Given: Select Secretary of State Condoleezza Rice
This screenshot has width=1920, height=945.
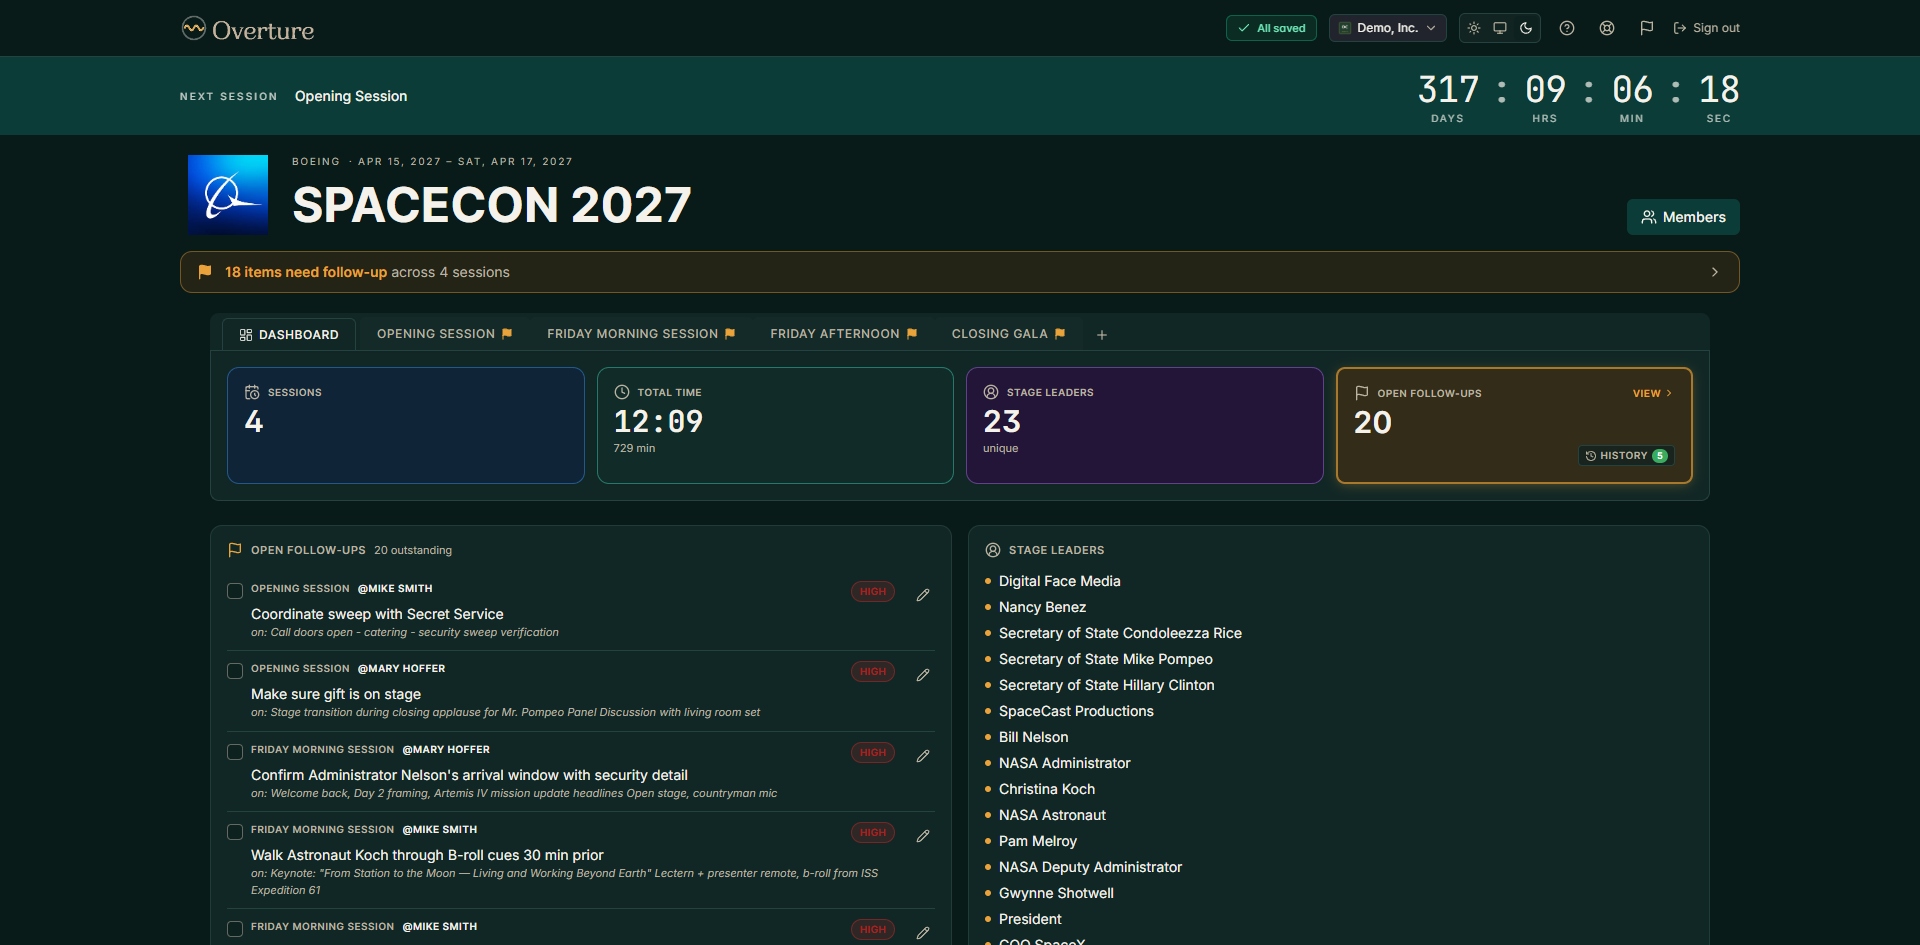Looking at the screenshot, I should pos(1120,633).
